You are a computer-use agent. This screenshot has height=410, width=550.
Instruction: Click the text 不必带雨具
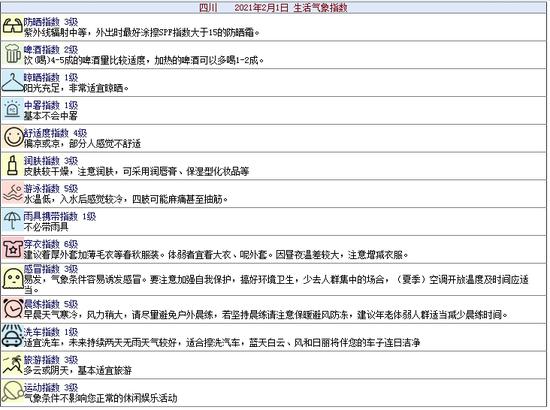point(46,227)
